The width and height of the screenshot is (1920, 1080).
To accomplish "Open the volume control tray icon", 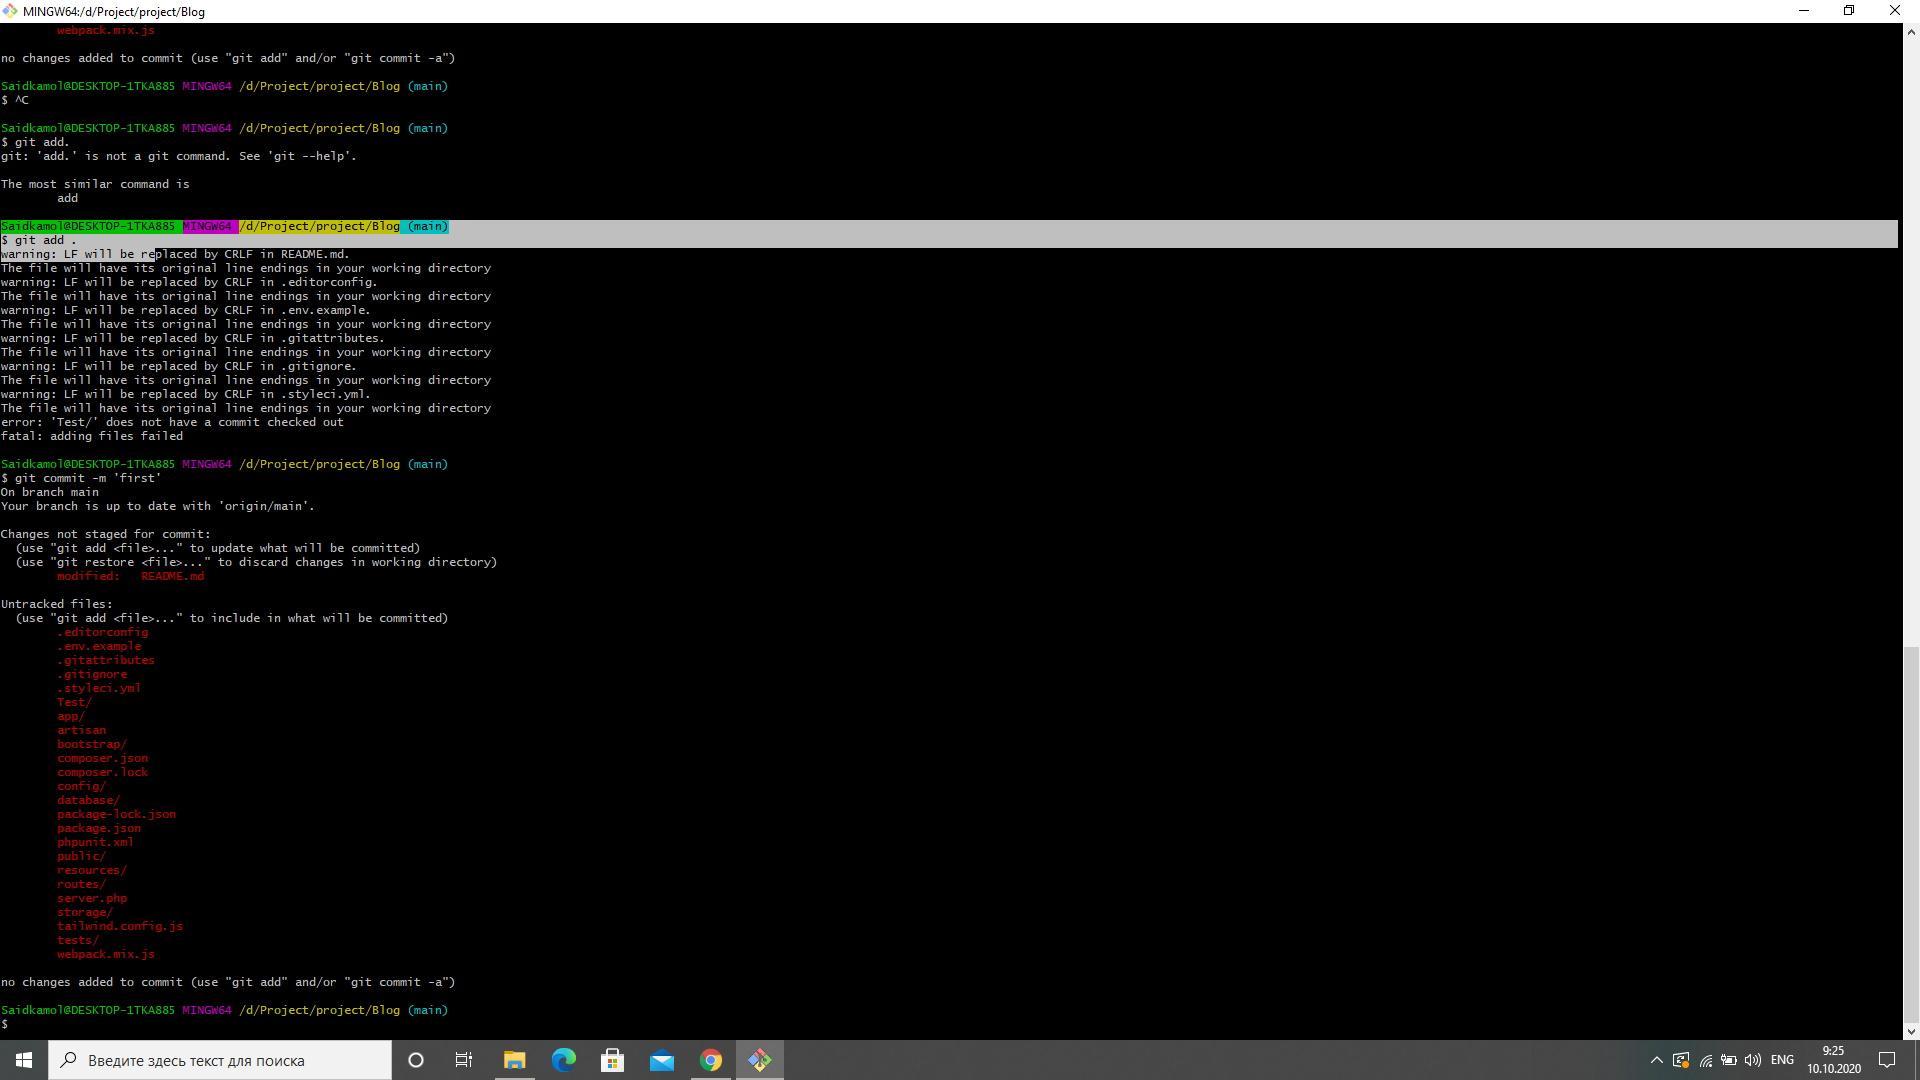I will click(x=1753, y=1060).
